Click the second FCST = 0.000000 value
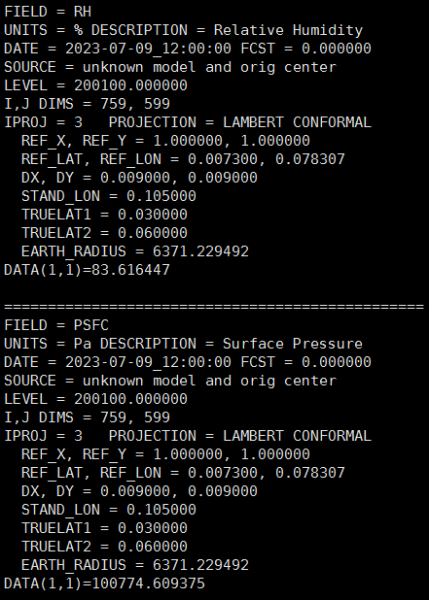Viewport: 429px width, 600px height. 306,362
